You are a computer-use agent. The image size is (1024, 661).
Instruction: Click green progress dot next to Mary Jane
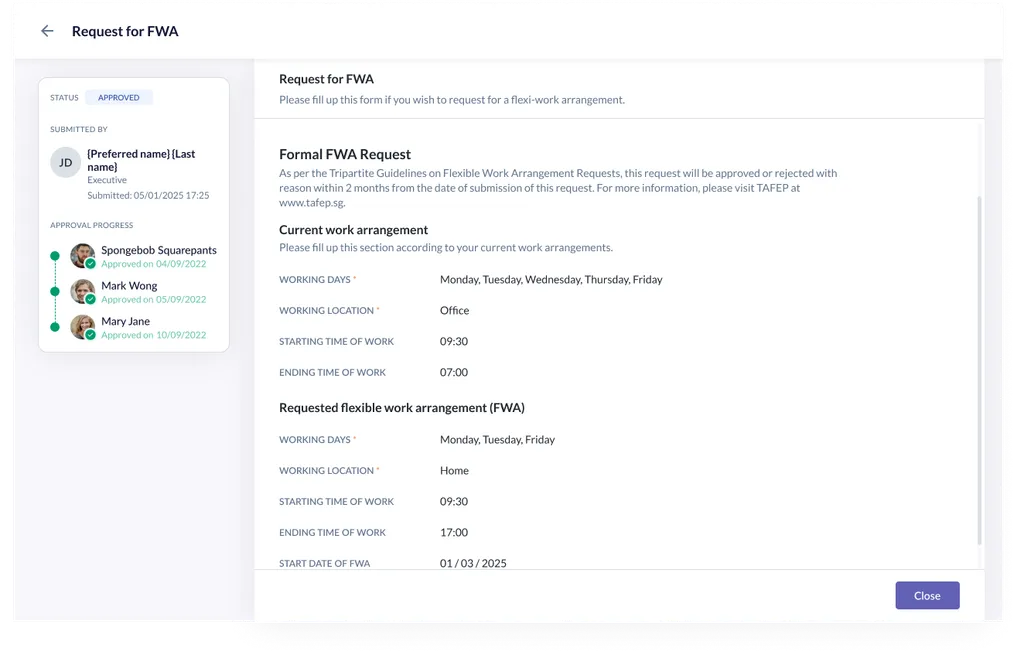[x=55, y=327]
